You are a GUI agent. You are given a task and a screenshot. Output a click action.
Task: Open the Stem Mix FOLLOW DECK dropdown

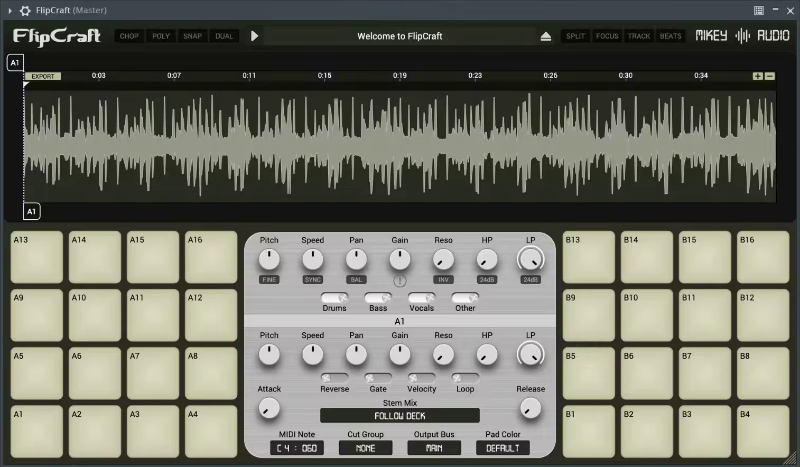click(x=400, y=416)
